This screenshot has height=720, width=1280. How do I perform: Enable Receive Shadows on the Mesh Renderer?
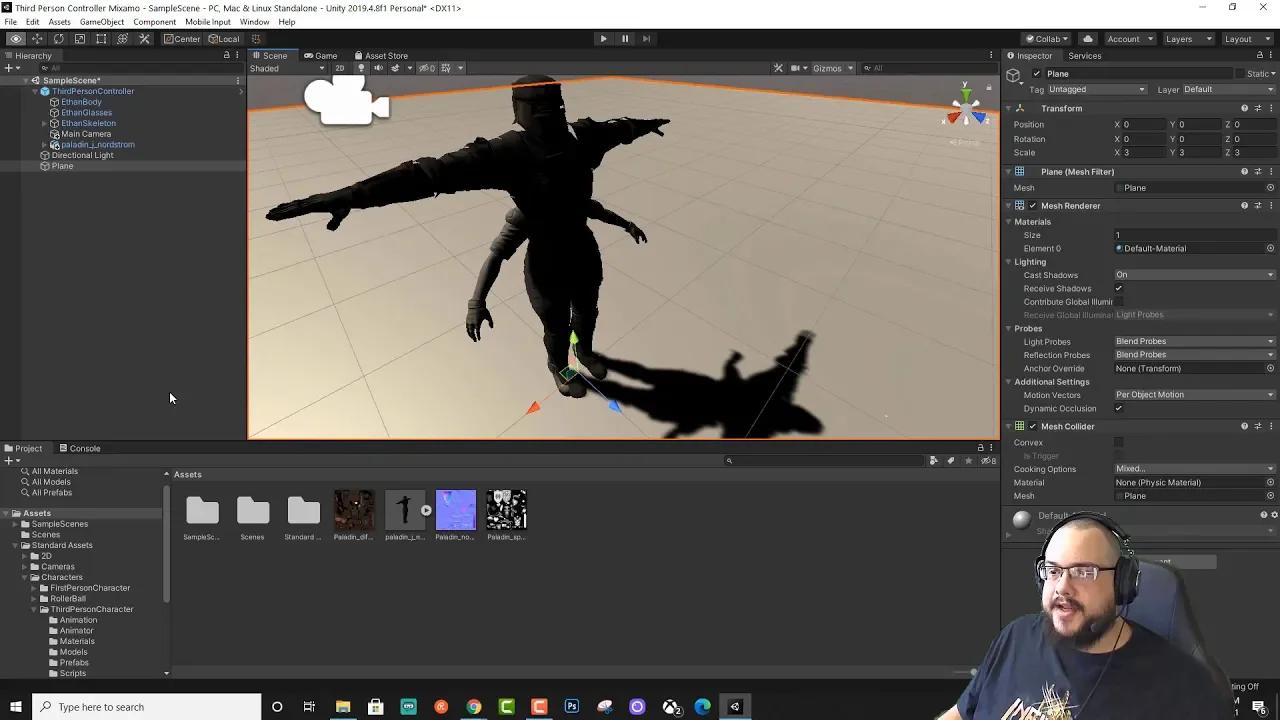pyautogui.click(x=1118, y=288)
